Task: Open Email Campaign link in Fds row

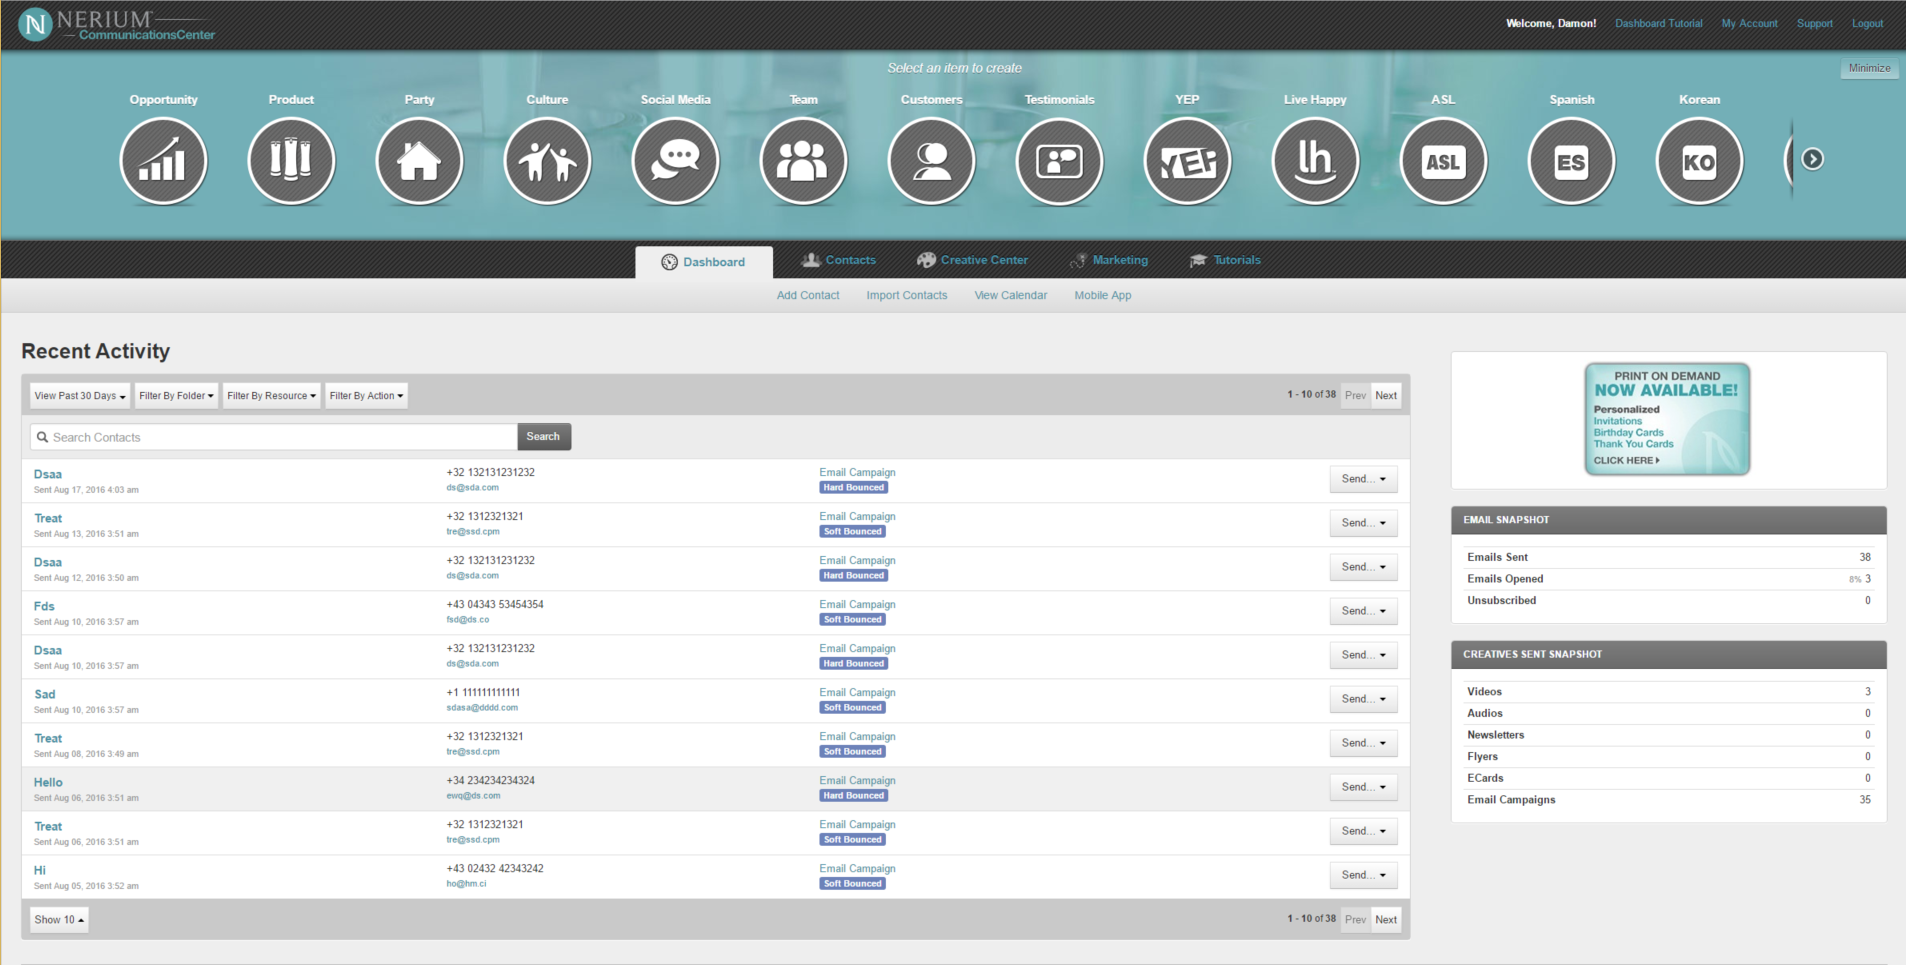Action: click(x=857, y=605)
